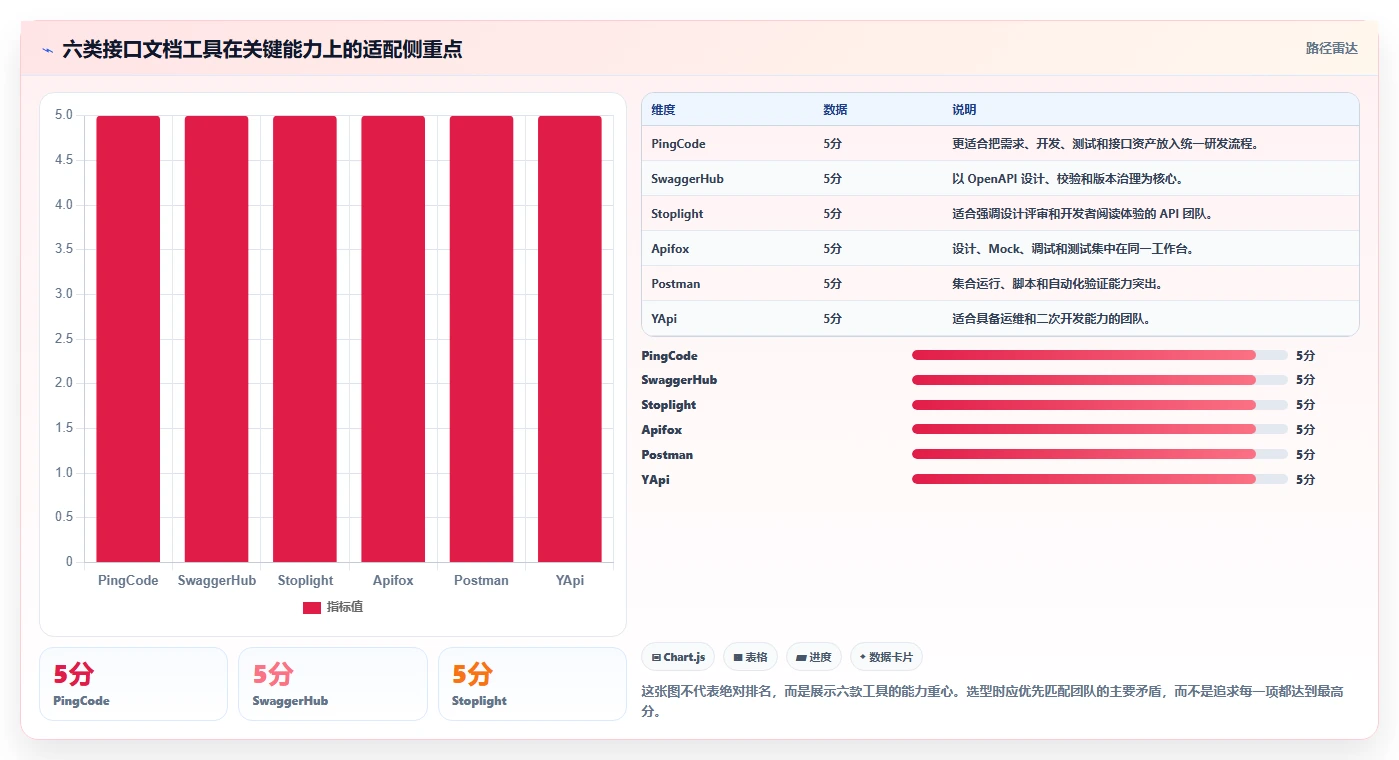Click the YApi label in progress list

point(655,480)
